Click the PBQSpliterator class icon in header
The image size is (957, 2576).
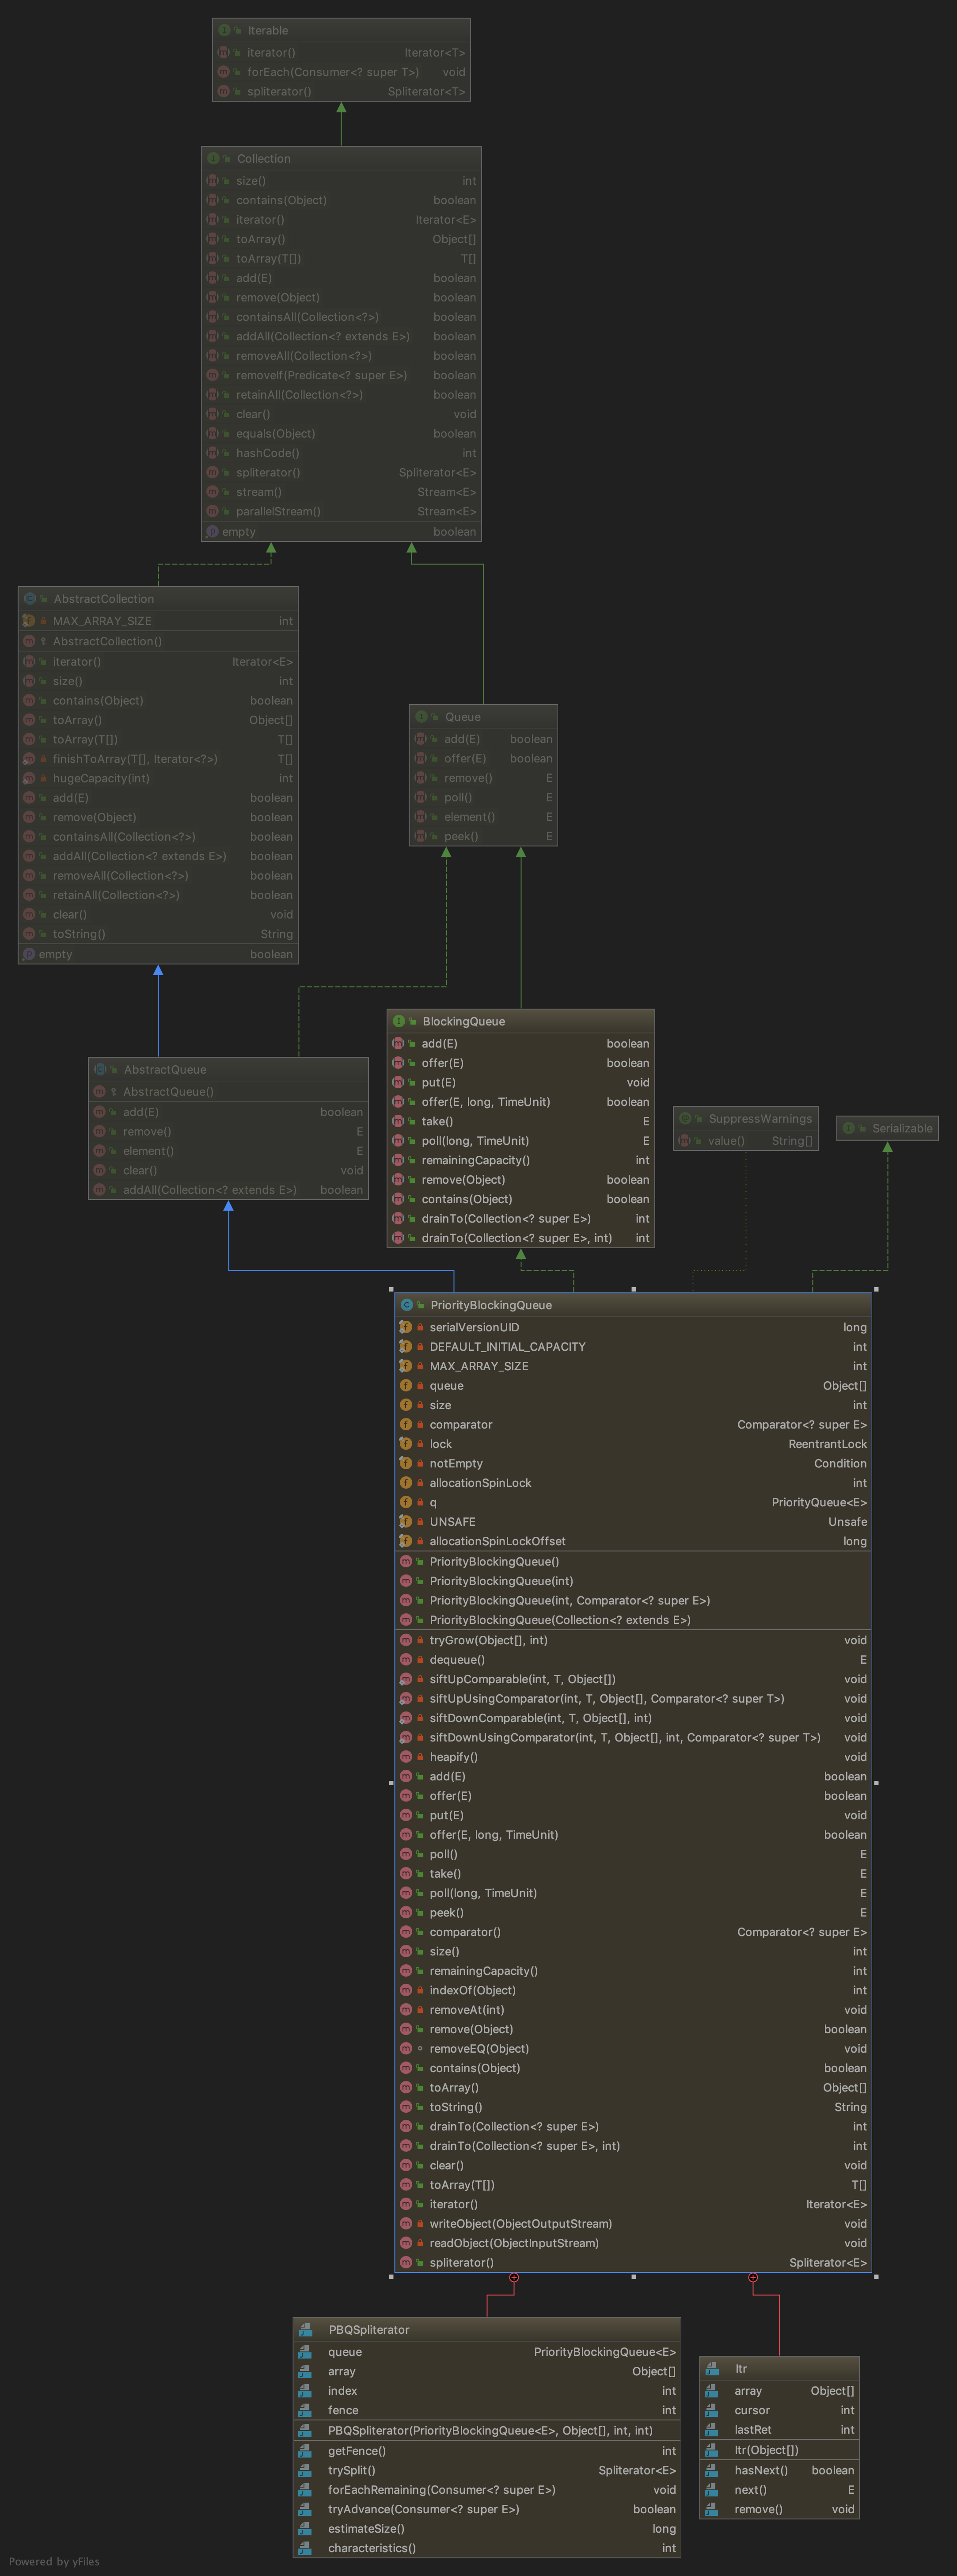[306, 2329]
